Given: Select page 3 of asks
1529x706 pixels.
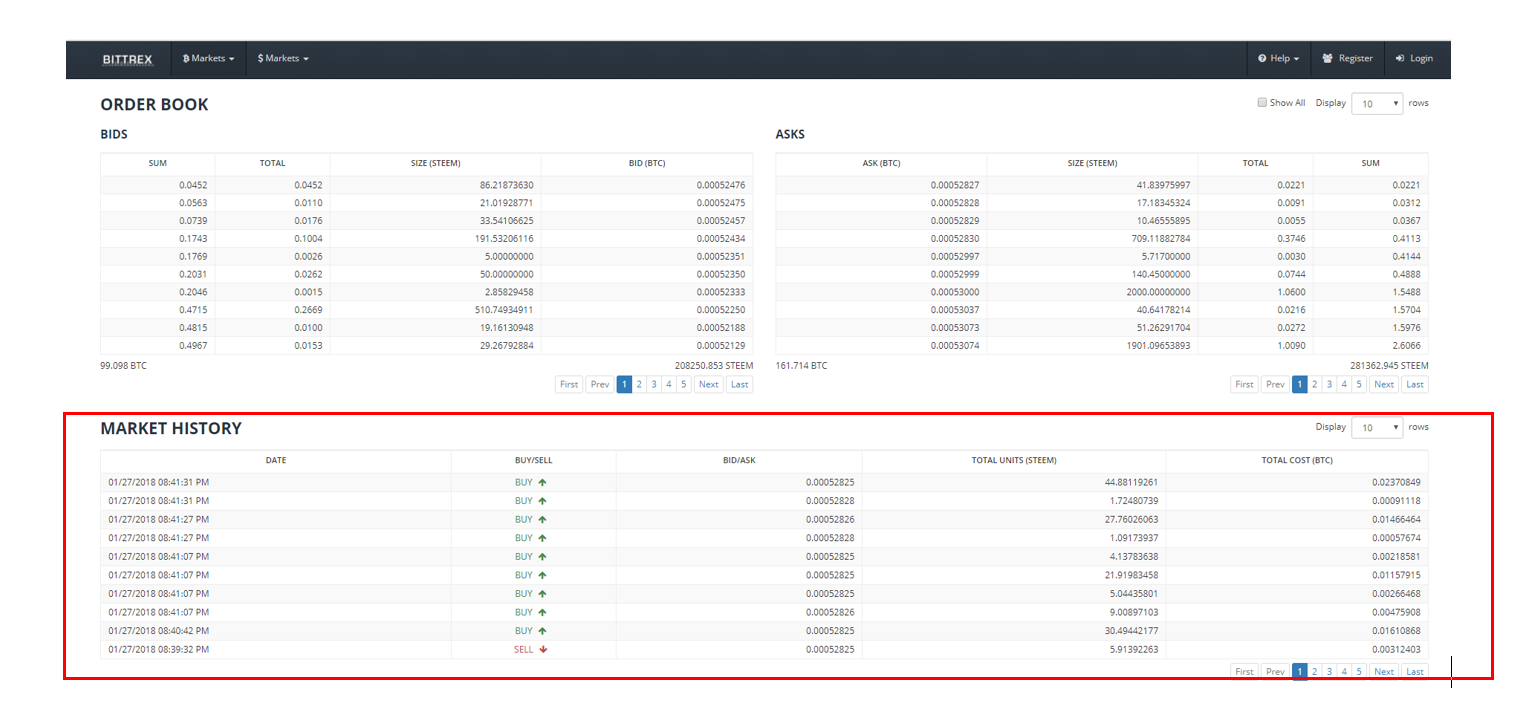Looking at the screenshot, I should click(1329, 384).
